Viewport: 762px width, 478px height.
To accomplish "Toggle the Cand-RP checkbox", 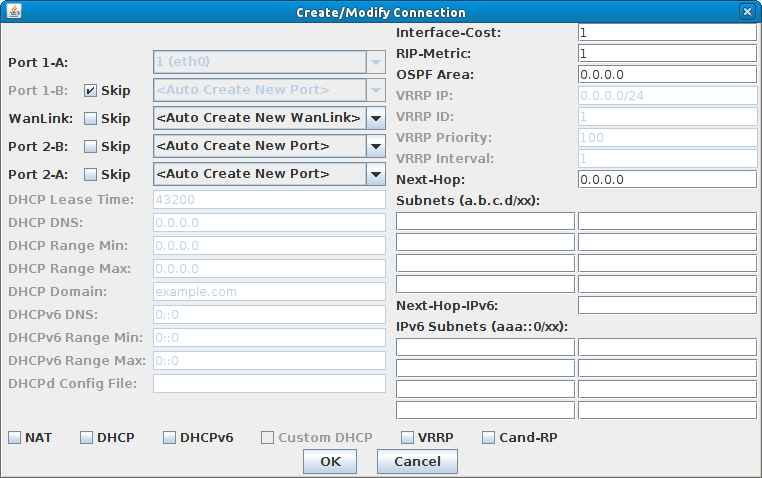I will [488, 438].
